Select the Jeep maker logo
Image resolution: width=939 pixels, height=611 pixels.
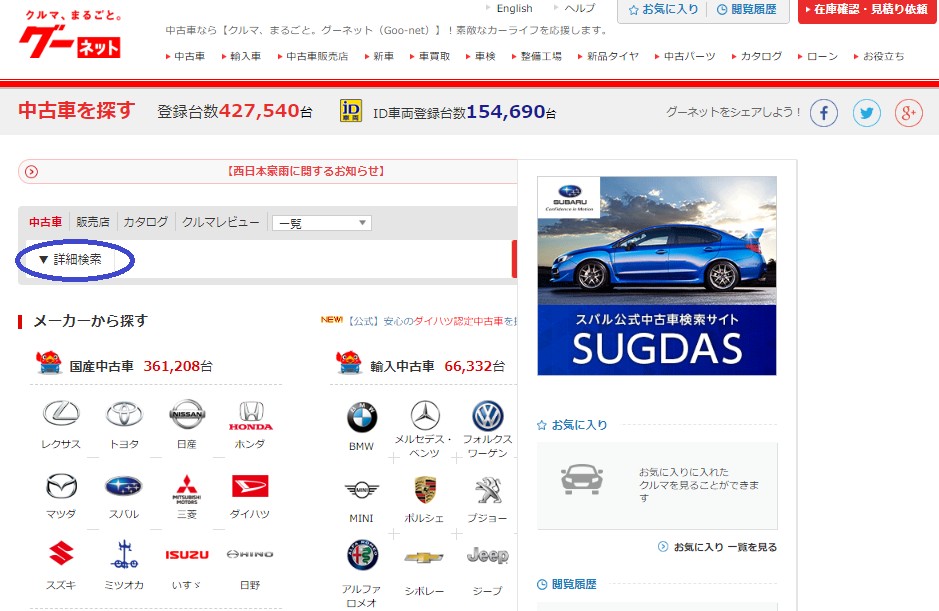point(487,556)
